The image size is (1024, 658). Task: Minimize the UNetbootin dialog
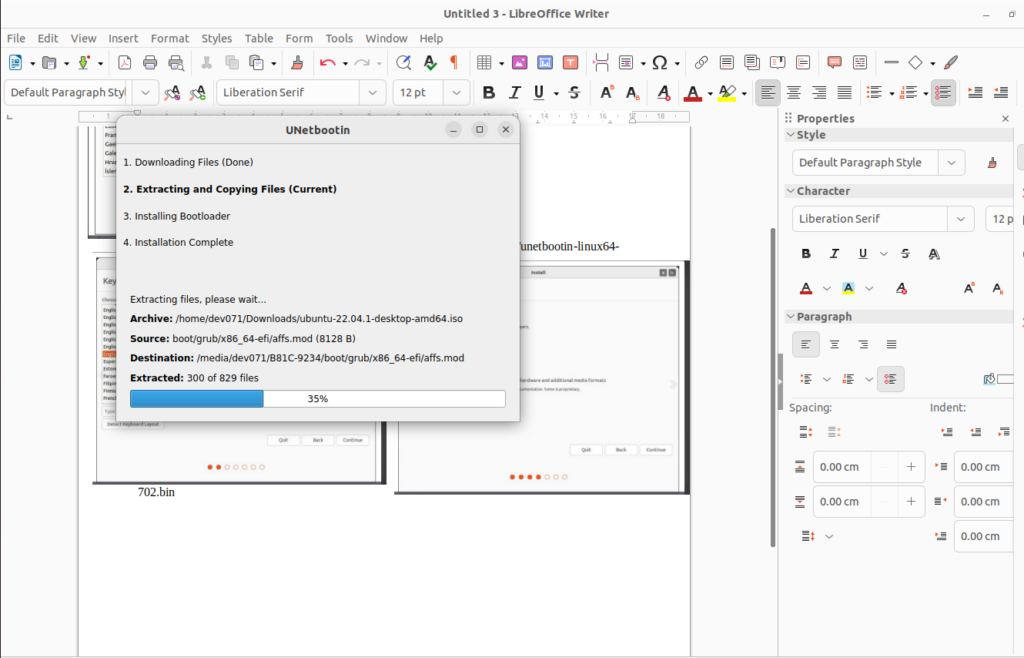pyautogui.click(x=453, y=130)
